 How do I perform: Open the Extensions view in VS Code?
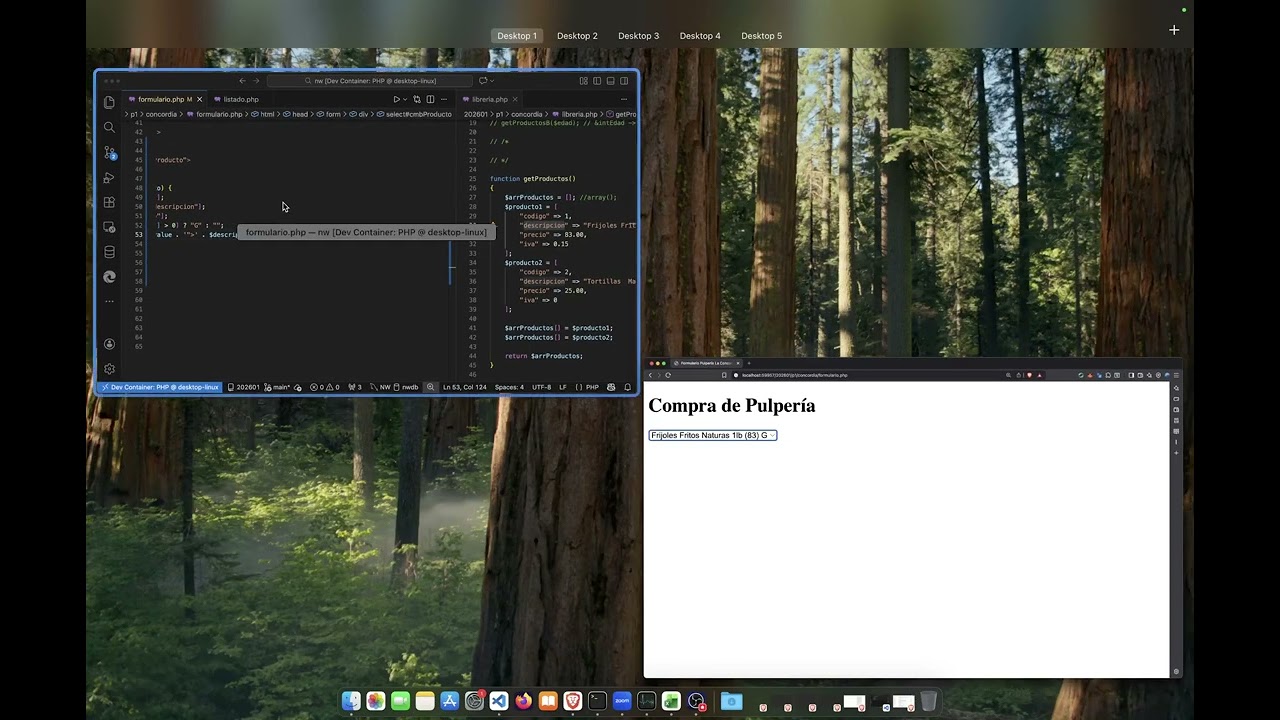109,202
